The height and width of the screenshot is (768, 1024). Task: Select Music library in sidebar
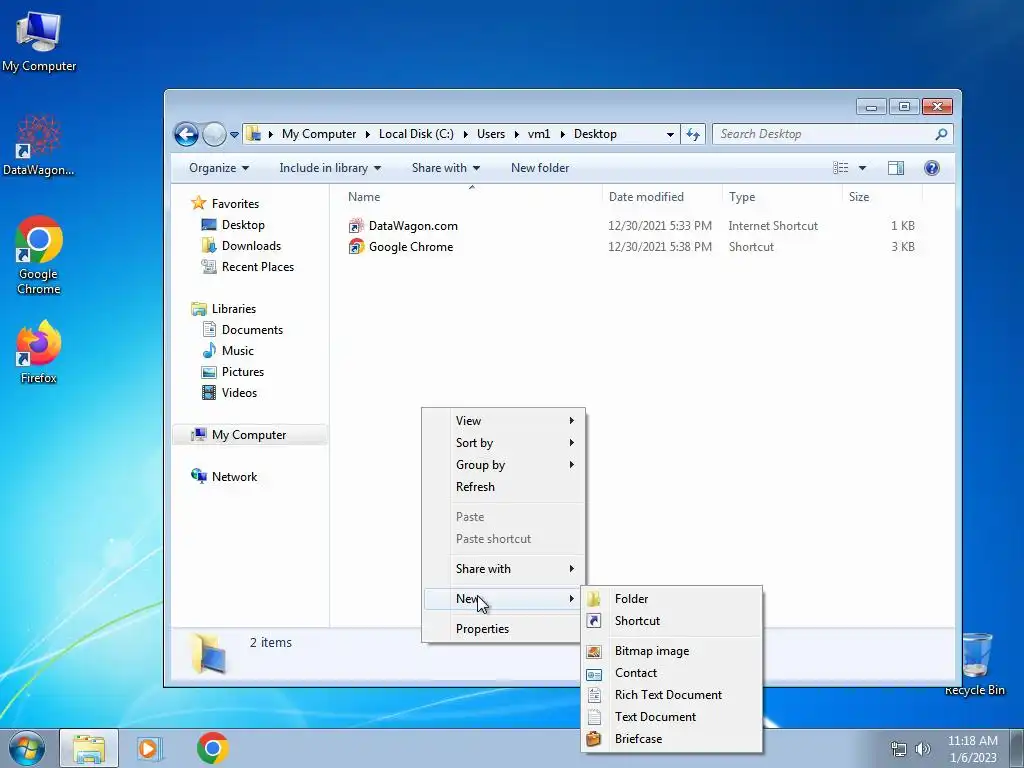pyautogui.click(x=237, y=351)
